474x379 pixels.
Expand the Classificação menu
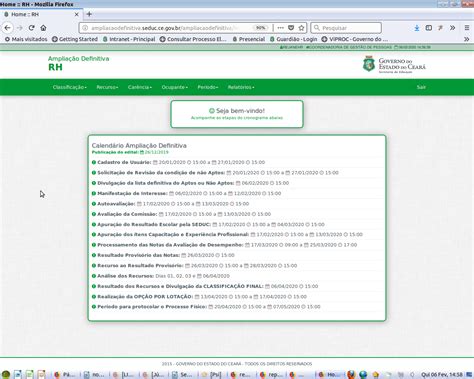(69, 87)
